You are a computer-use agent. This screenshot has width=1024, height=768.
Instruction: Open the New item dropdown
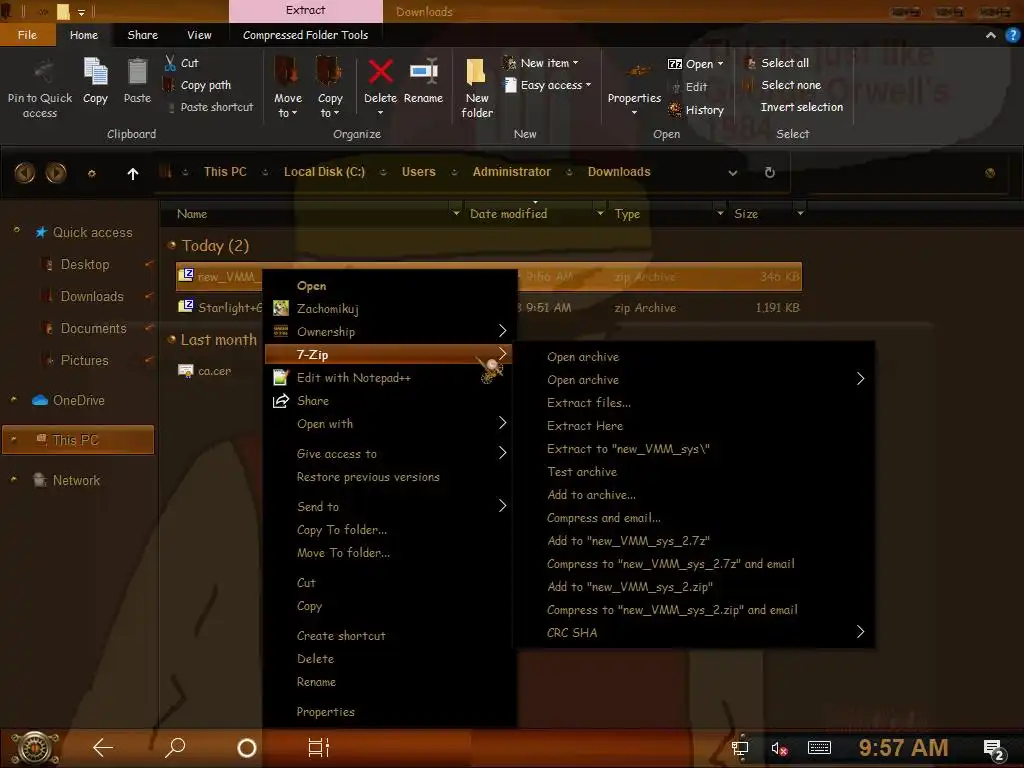541,63
